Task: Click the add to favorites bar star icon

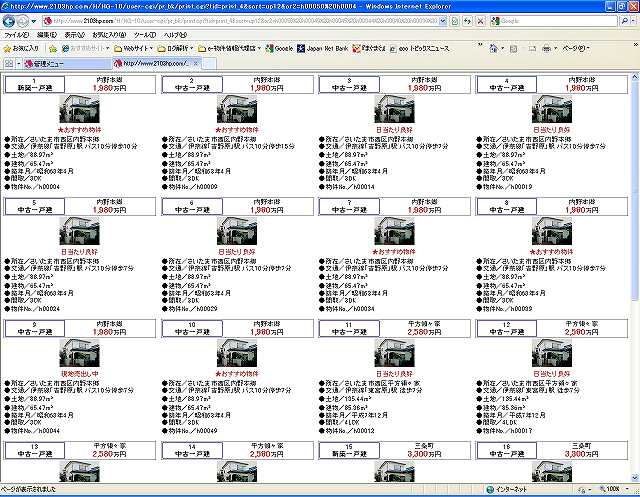Action: click(x=53, y=49)
